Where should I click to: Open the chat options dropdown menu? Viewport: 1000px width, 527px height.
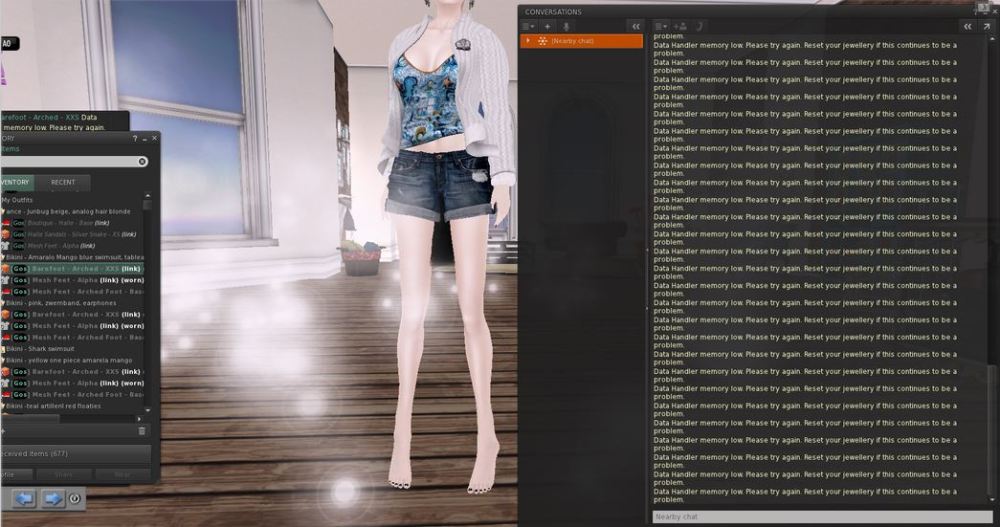661,26
